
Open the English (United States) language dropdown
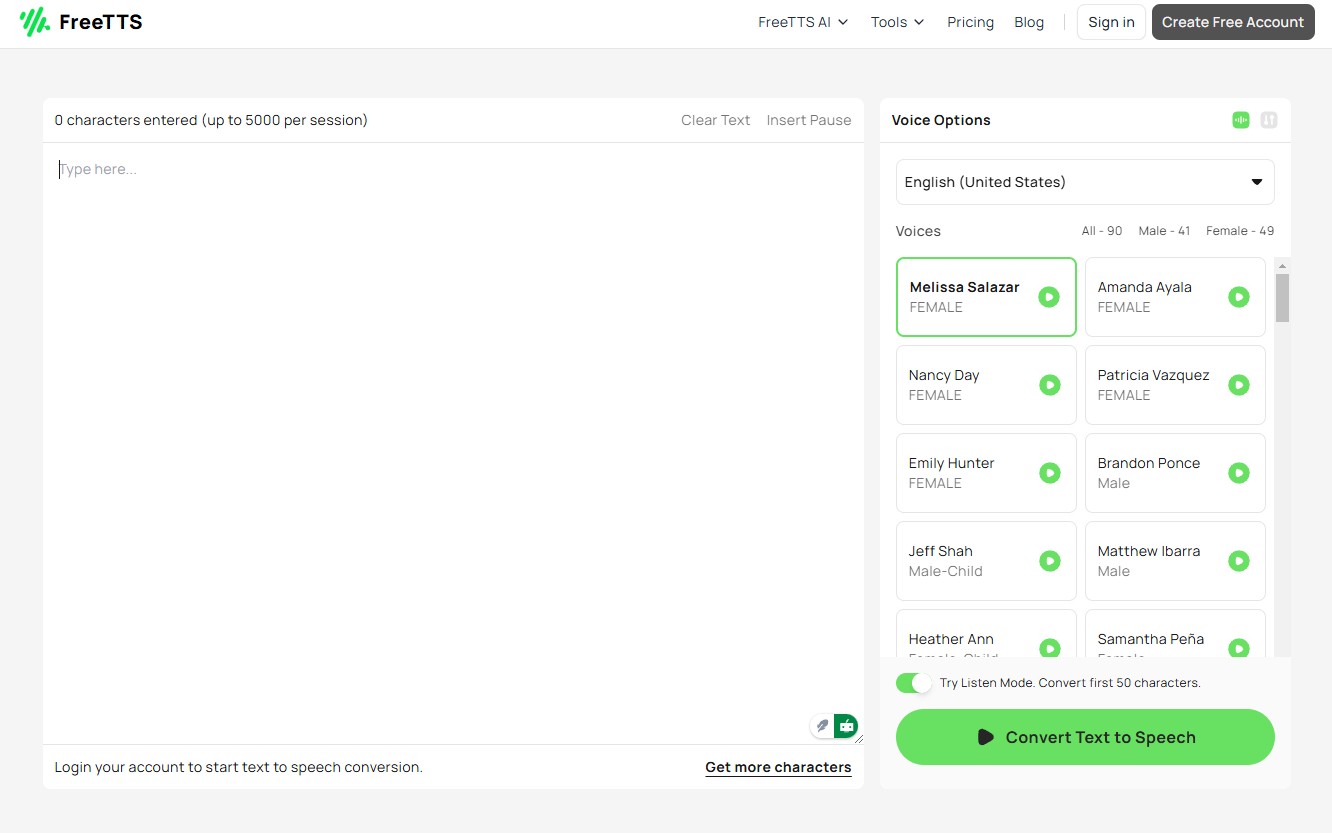[x=1085, y=182]
